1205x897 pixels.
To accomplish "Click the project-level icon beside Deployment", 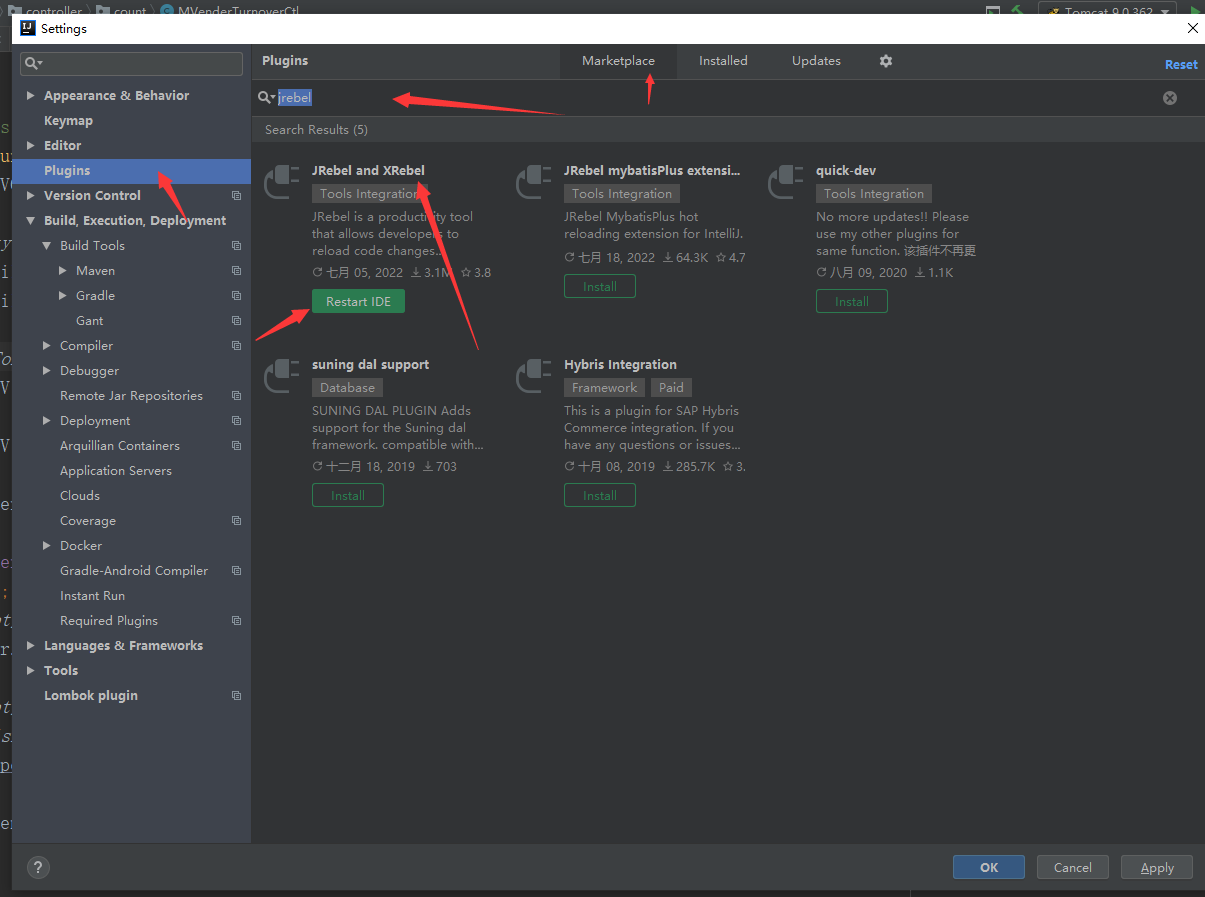I will point(237,421).
